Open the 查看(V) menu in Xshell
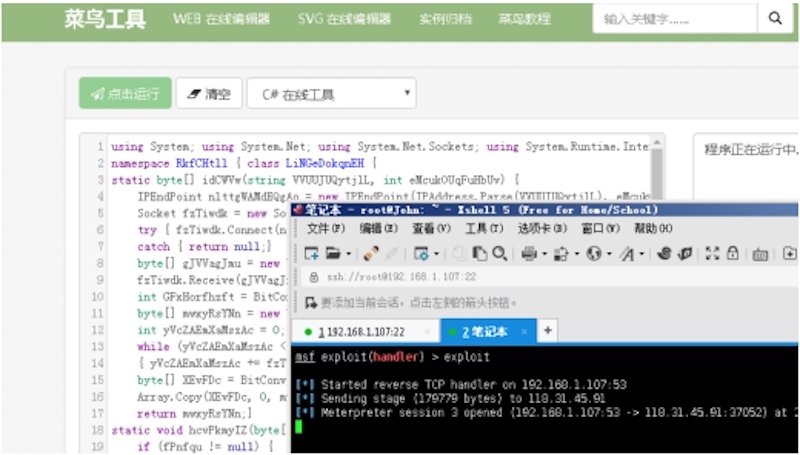The height and width of the screenshot is (455, 800). pos(431,229)
